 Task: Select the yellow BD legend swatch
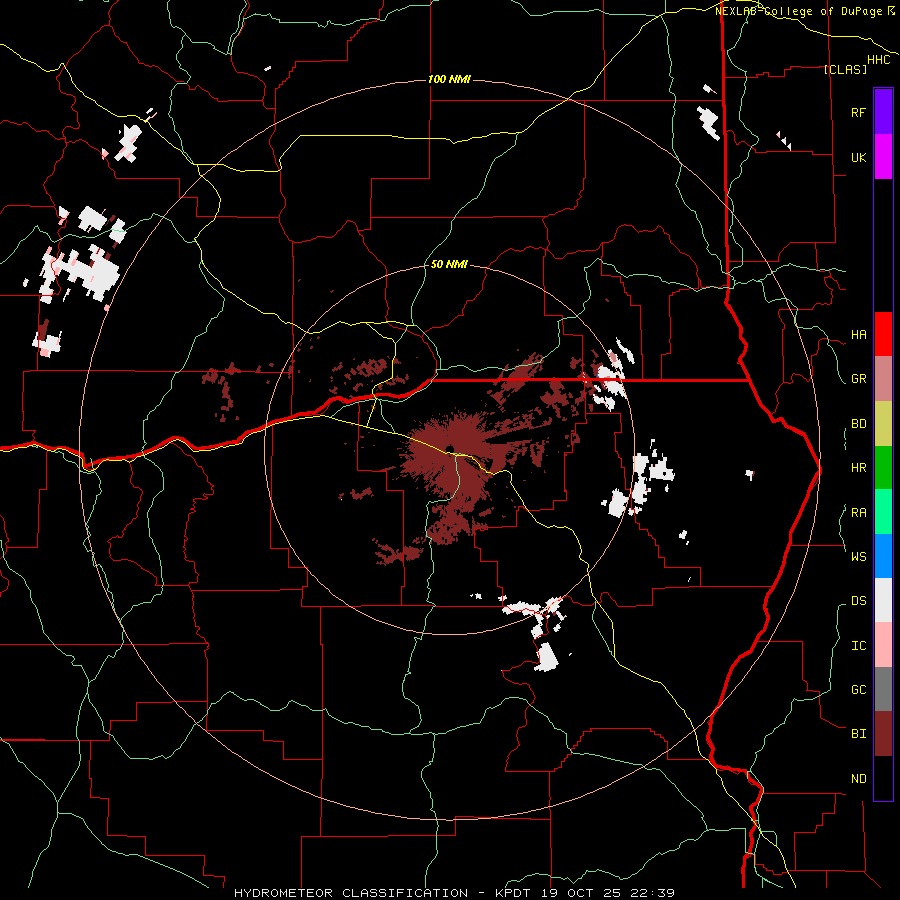point(883,423)
